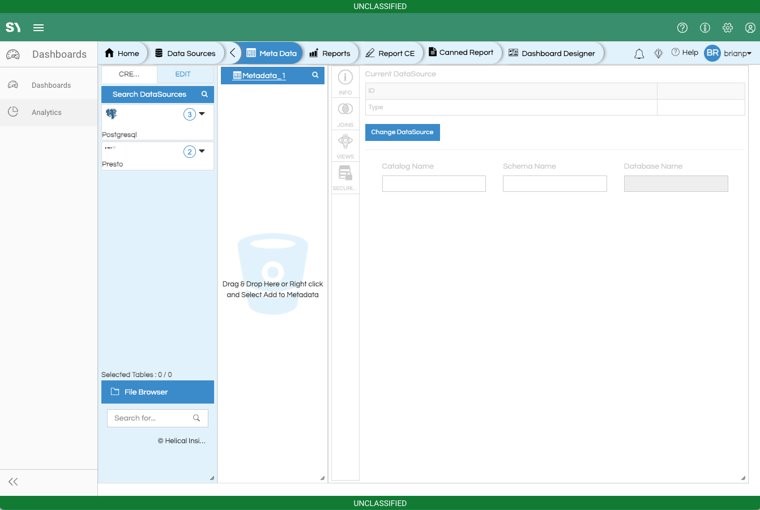This screenshot has width=760, height=510.
Task: Open the Security panel icon
Action: tap(345, 175)
